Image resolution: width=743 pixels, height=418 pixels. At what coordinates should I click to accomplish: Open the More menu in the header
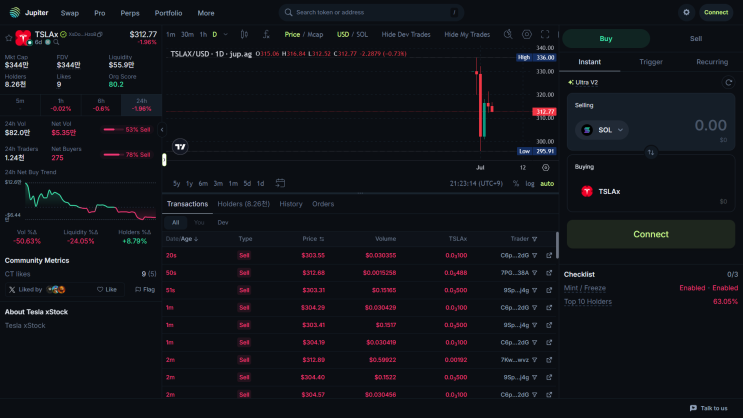(206, 13)
